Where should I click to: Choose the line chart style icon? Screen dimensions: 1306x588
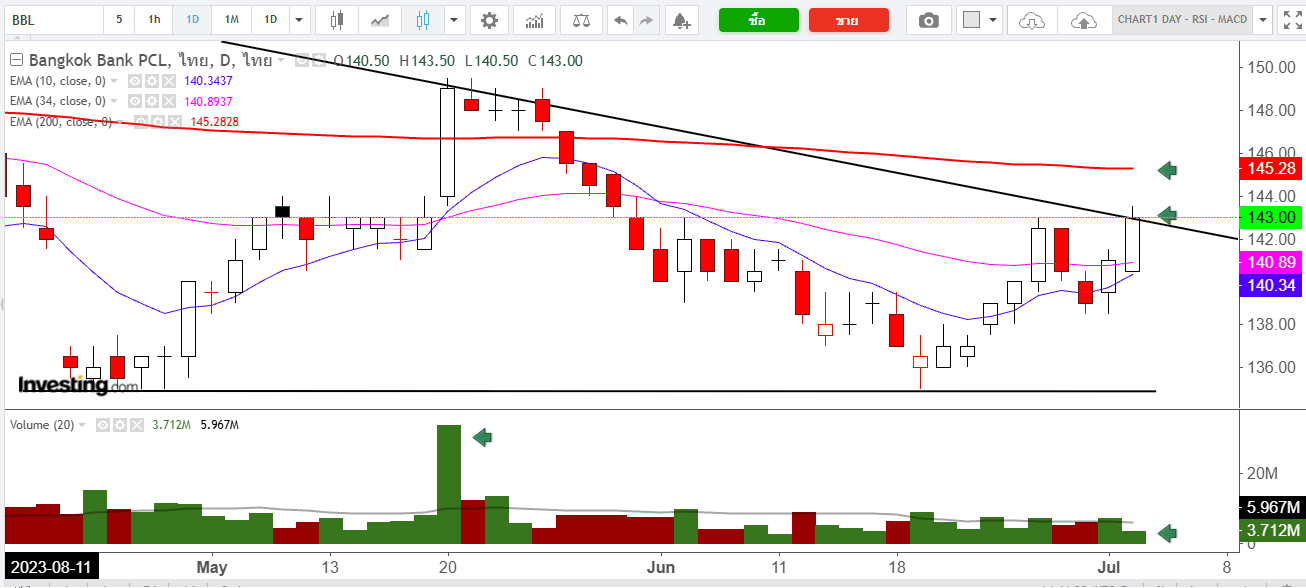(x=380, y=19)
